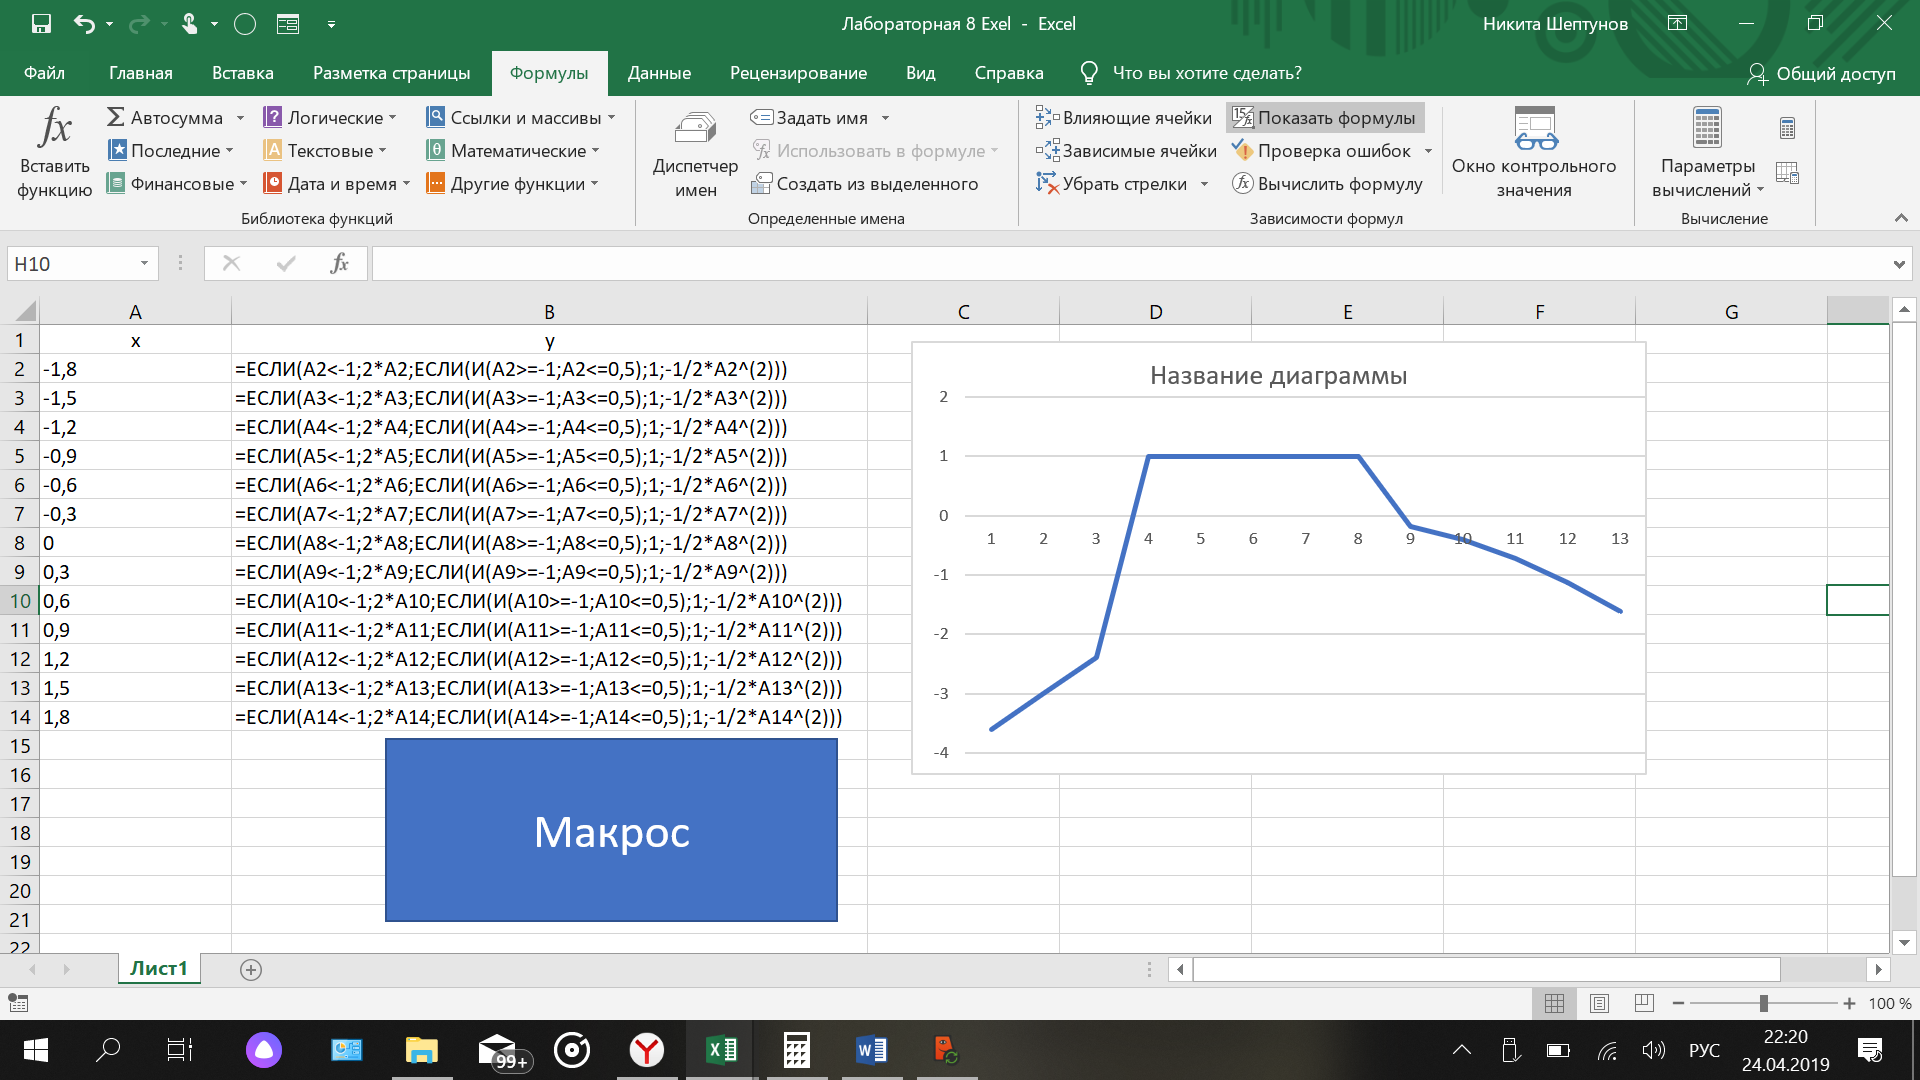Image resolution: width=1920 pixels, height=1080 pixels.
Task: Open the Name Manager
Action: 695,154
